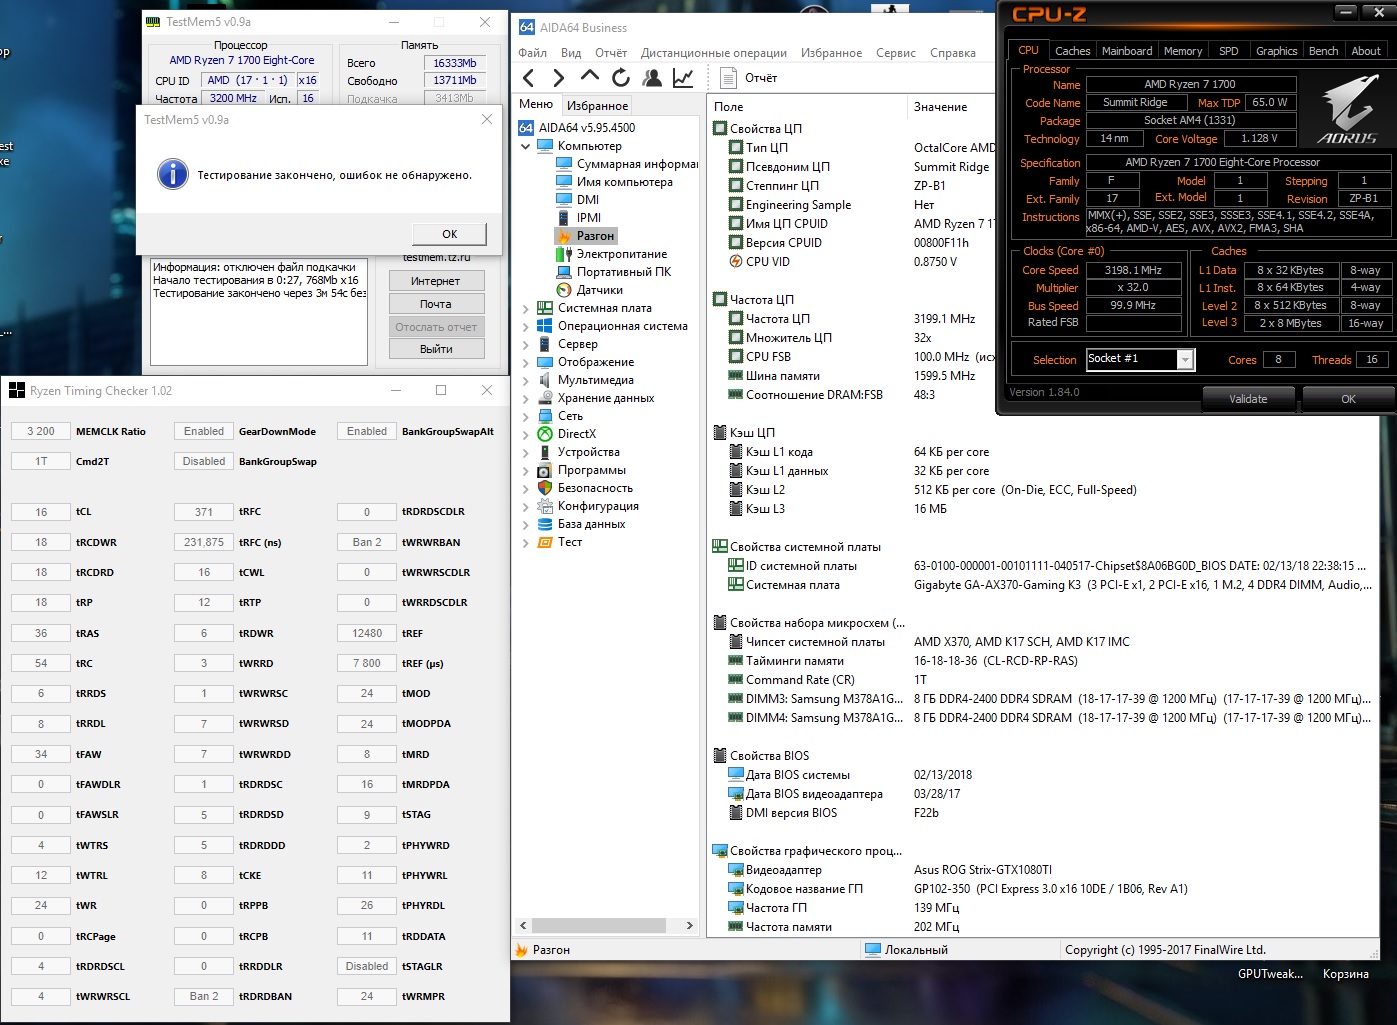
Task: Go forward using AIDA64's right arrow icon
Action: [559, 78]
